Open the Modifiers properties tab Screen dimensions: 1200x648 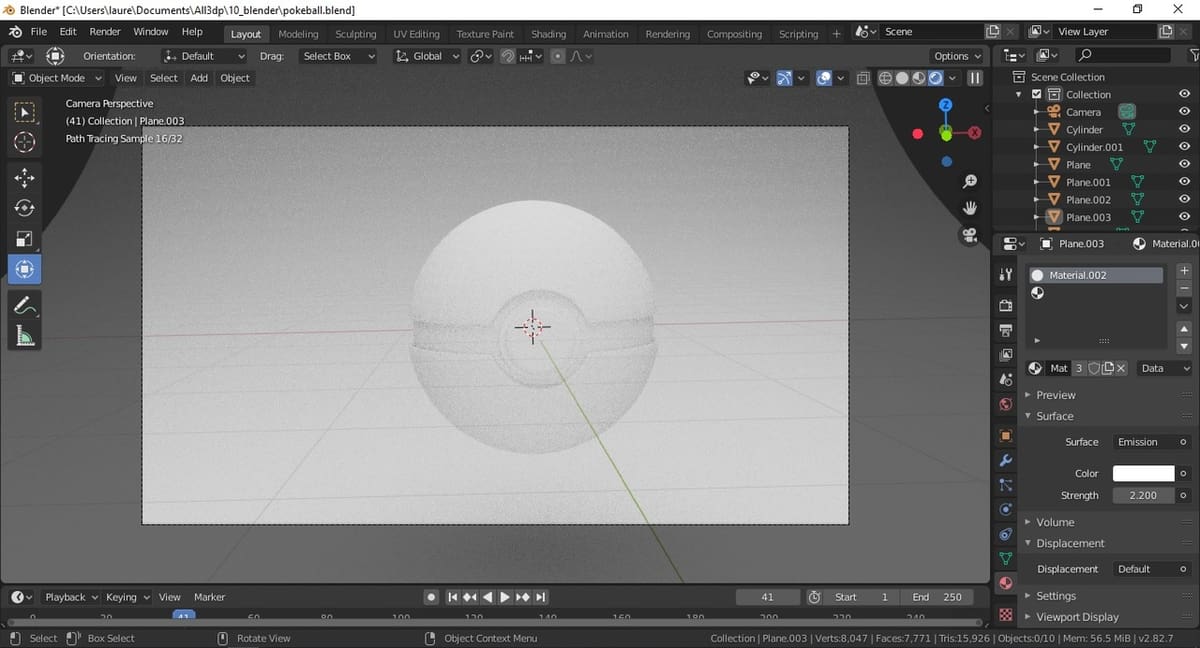pos(1006,460)
